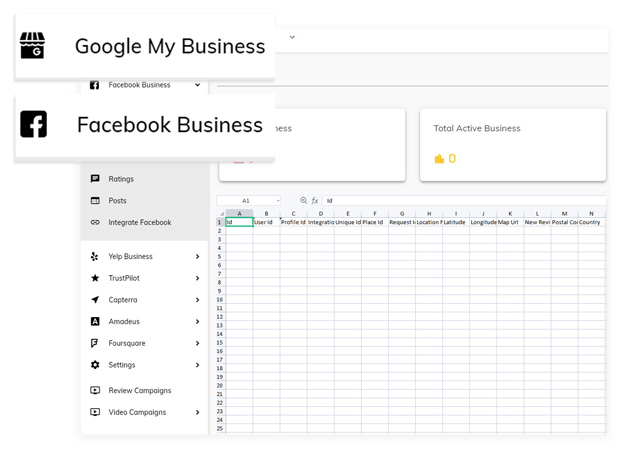Image resolution: width=624 pixels, height=452 pixels.
Task: Open the dropdown chevron in the top bar
Action: click(292, 37)
